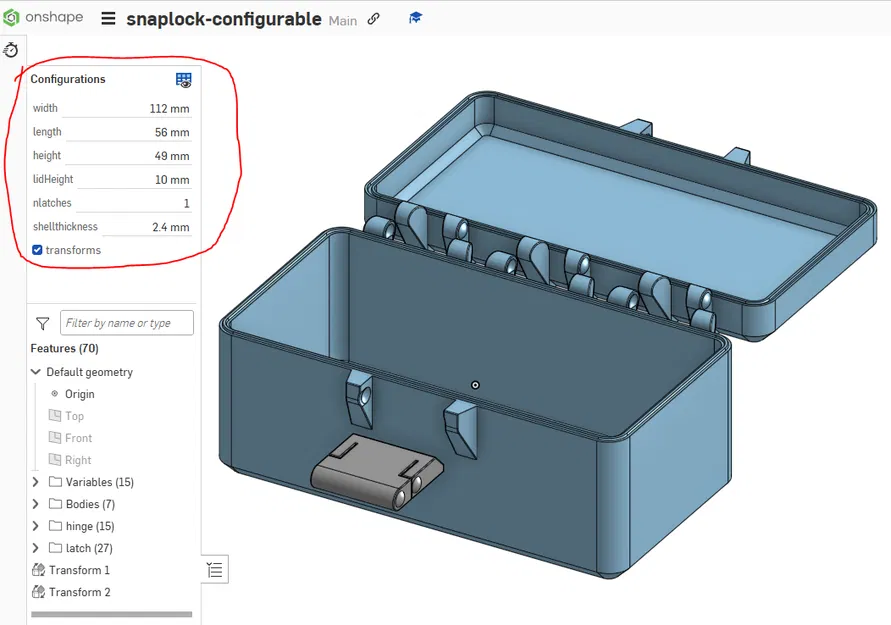Click the Top plane icon

click(56, 416)
